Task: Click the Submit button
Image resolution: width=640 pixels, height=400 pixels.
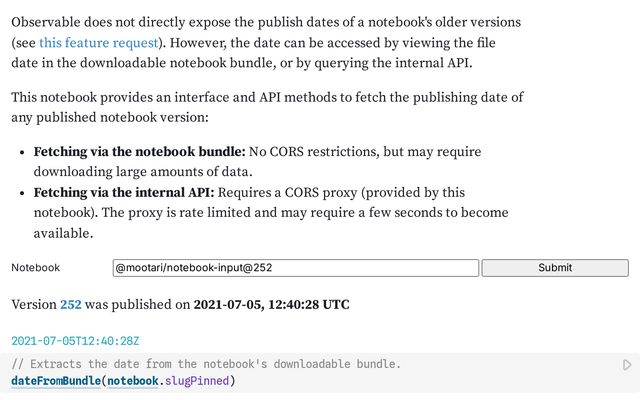Action: (555, 268)
